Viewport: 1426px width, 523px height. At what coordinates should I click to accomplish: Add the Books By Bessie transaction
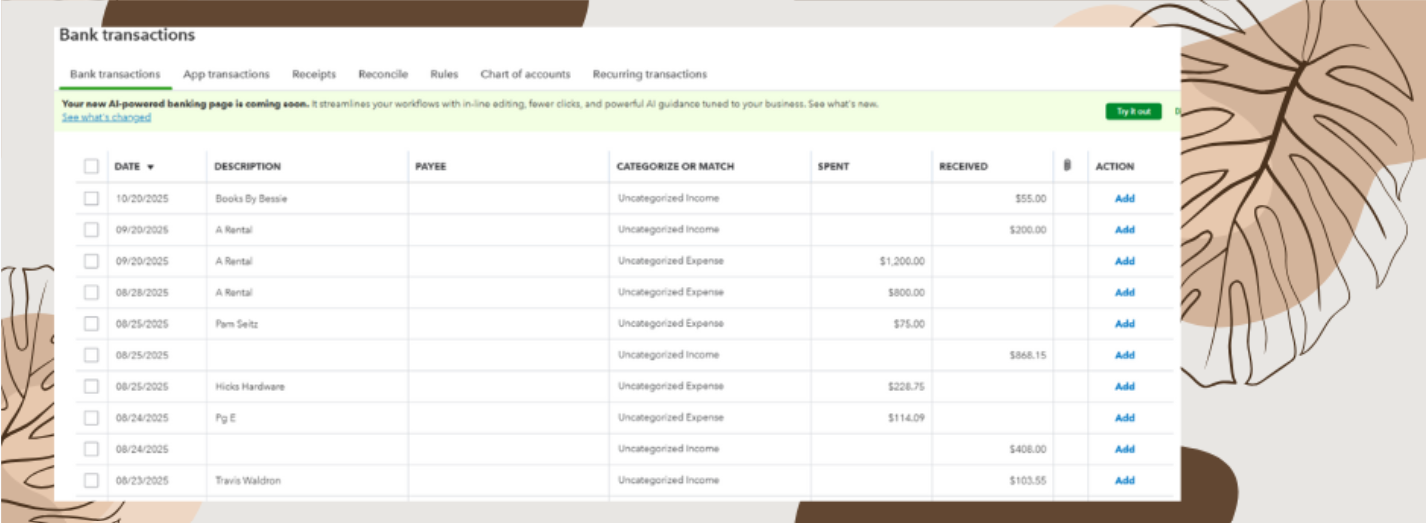1125,198
